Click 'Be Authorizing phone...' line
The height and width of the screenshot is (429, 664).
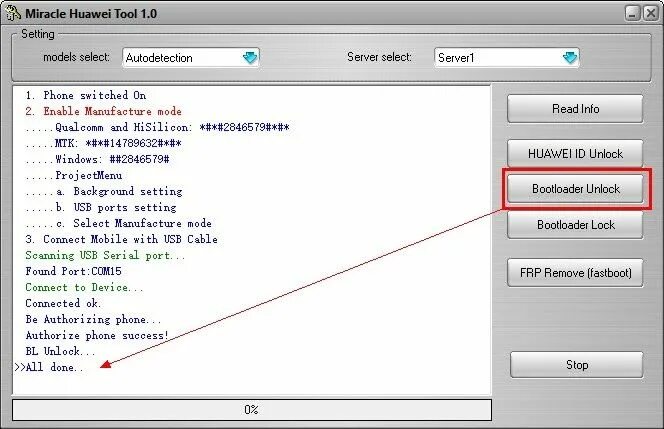pyautogui.click(x=93, y=319)
